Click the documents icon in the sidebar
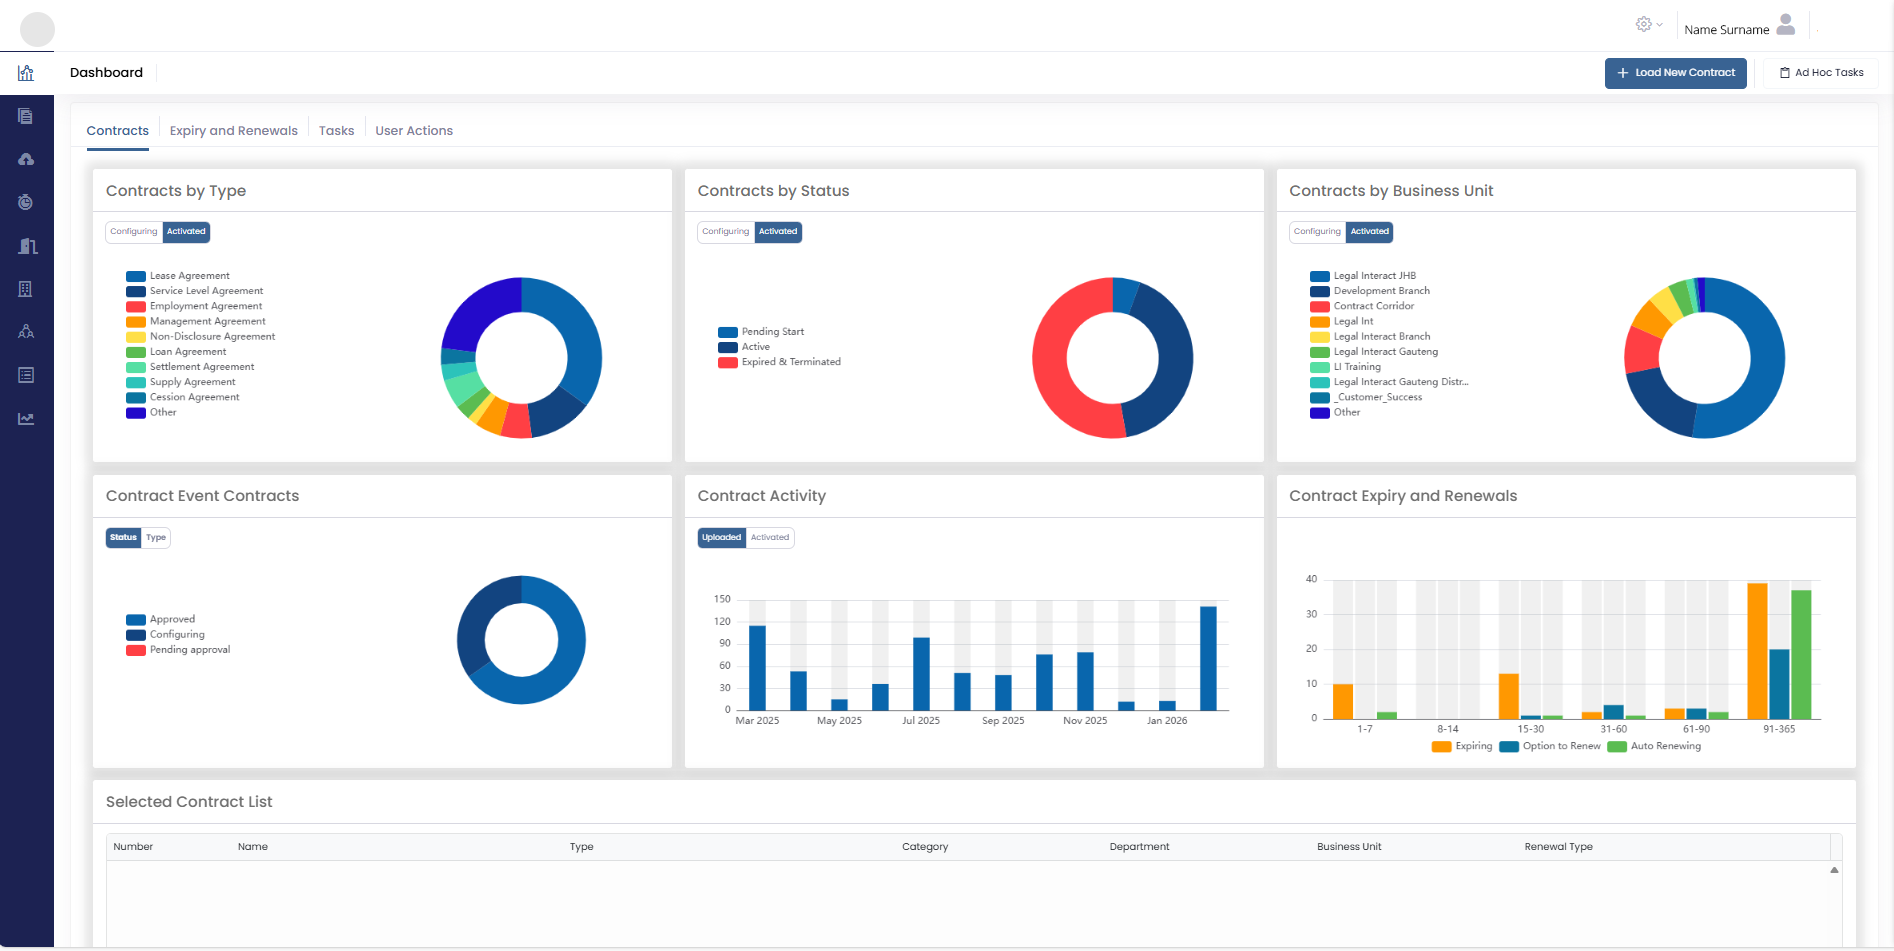 26,116
